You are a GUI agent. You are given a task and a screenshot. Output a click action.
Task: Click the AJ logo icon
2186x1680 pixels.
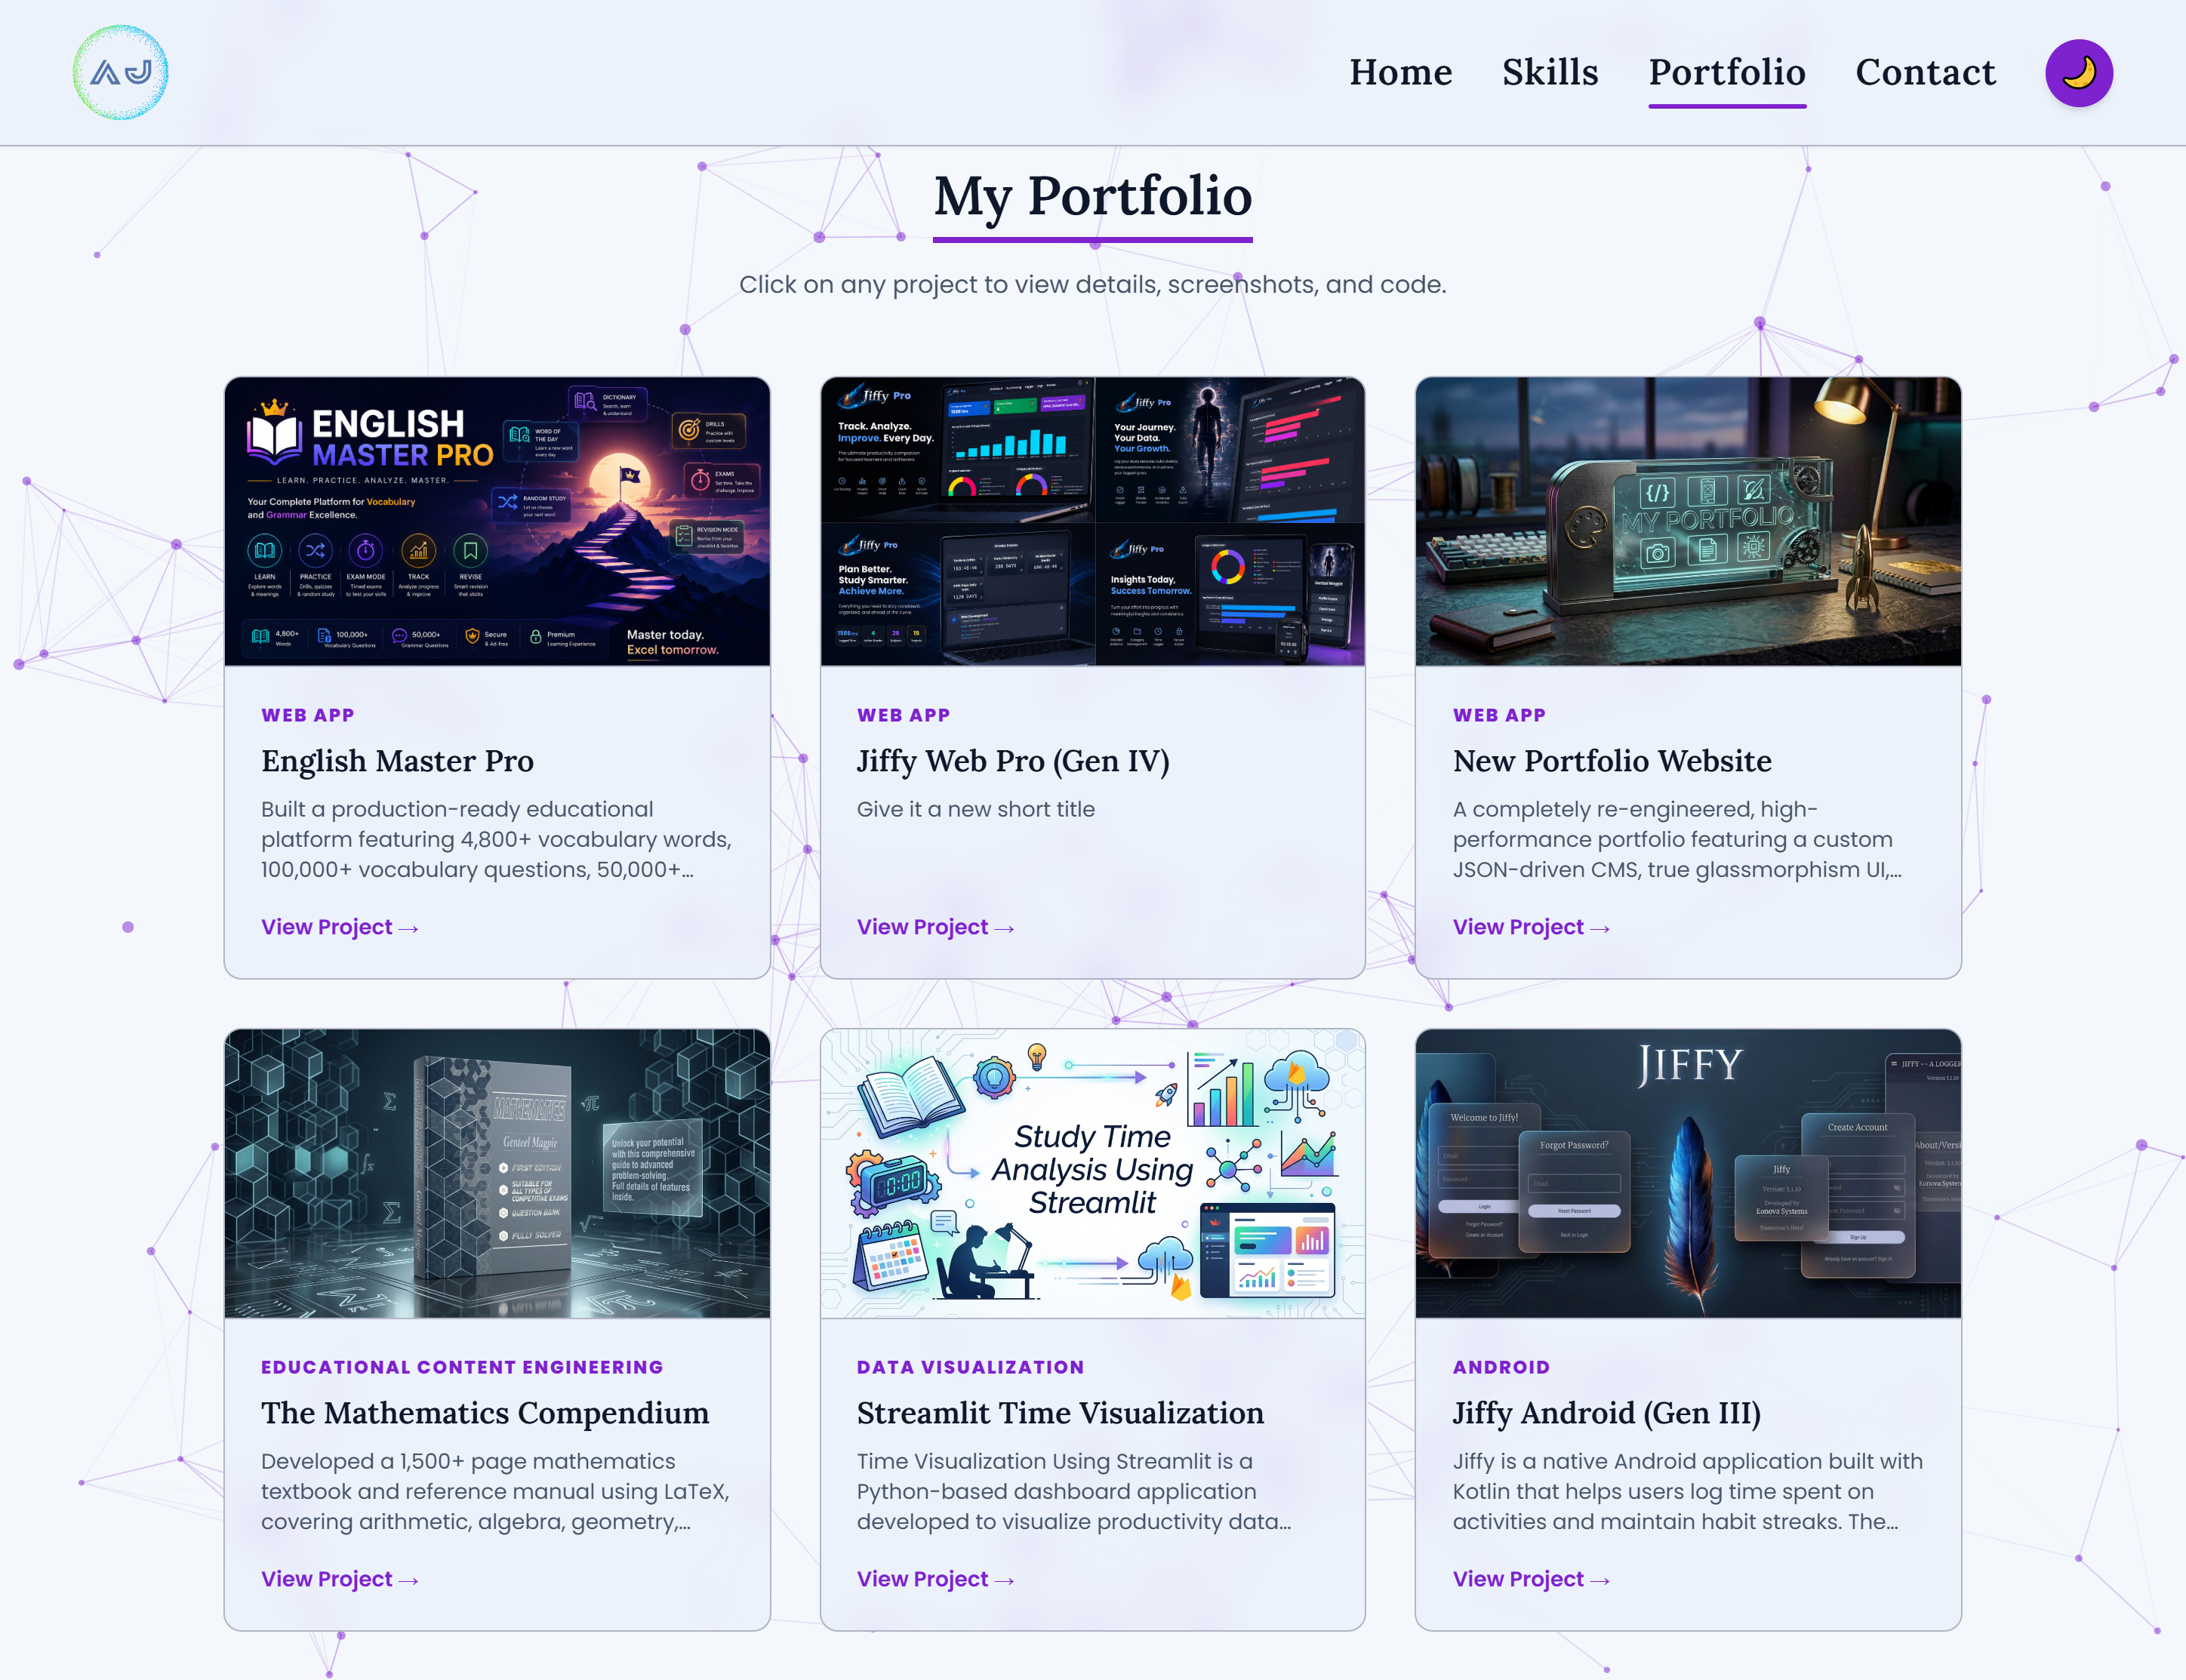pos(120,72)
